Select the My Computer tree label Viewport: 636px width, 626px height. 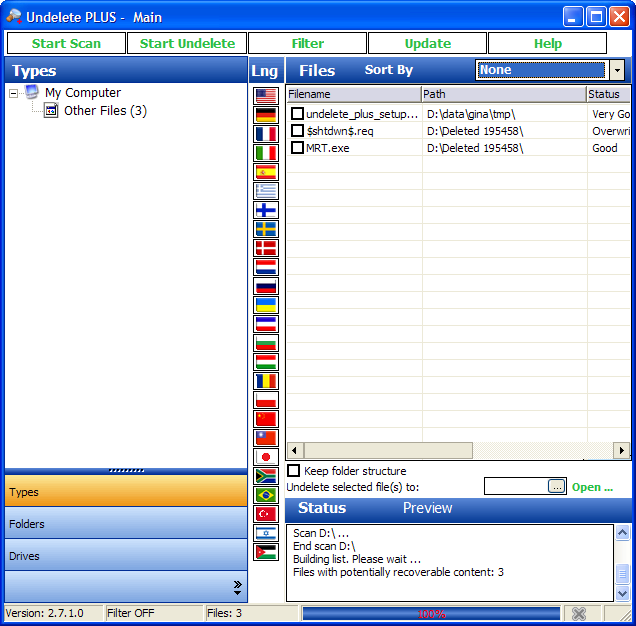click(x=83, y=93)
